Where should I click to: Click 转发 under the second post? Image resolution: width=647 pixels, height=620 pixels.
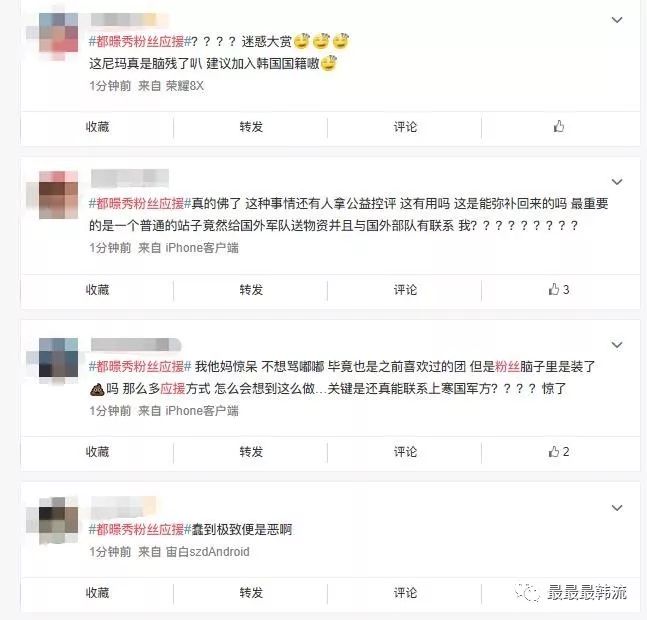pyautogui.click(x=251, y=290)
